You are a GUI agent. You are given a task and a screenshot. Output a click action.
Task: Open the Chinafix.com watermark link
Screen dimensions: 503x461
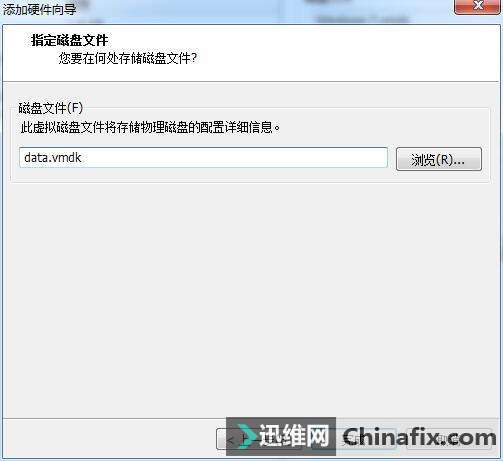coord(419,437)
